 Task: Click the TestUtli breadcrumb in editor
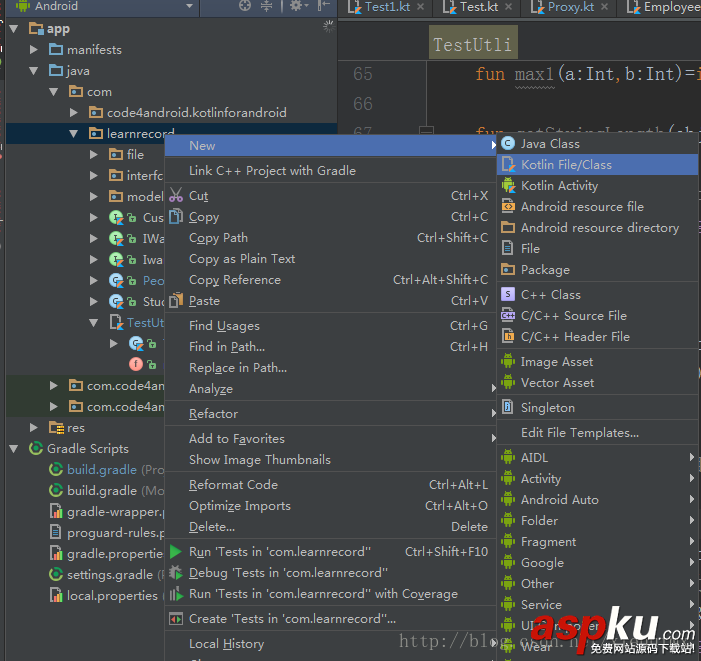pyautogui.click(x=473, y=44)
